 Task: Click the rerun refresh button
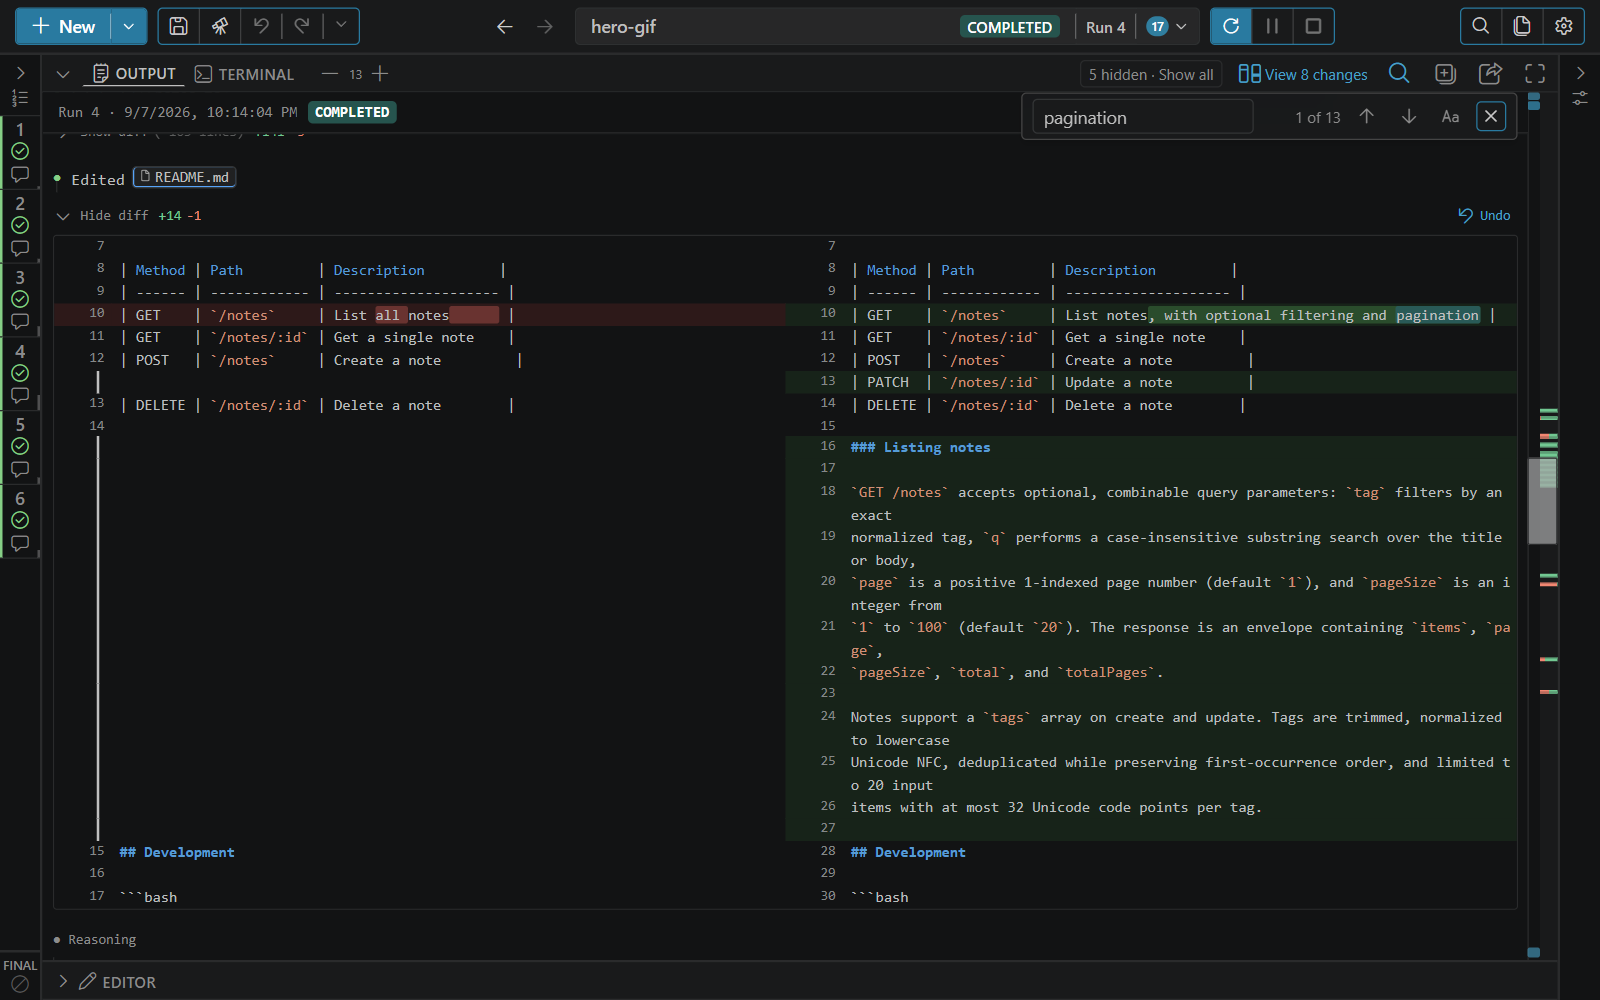[x=1231, y=27]
